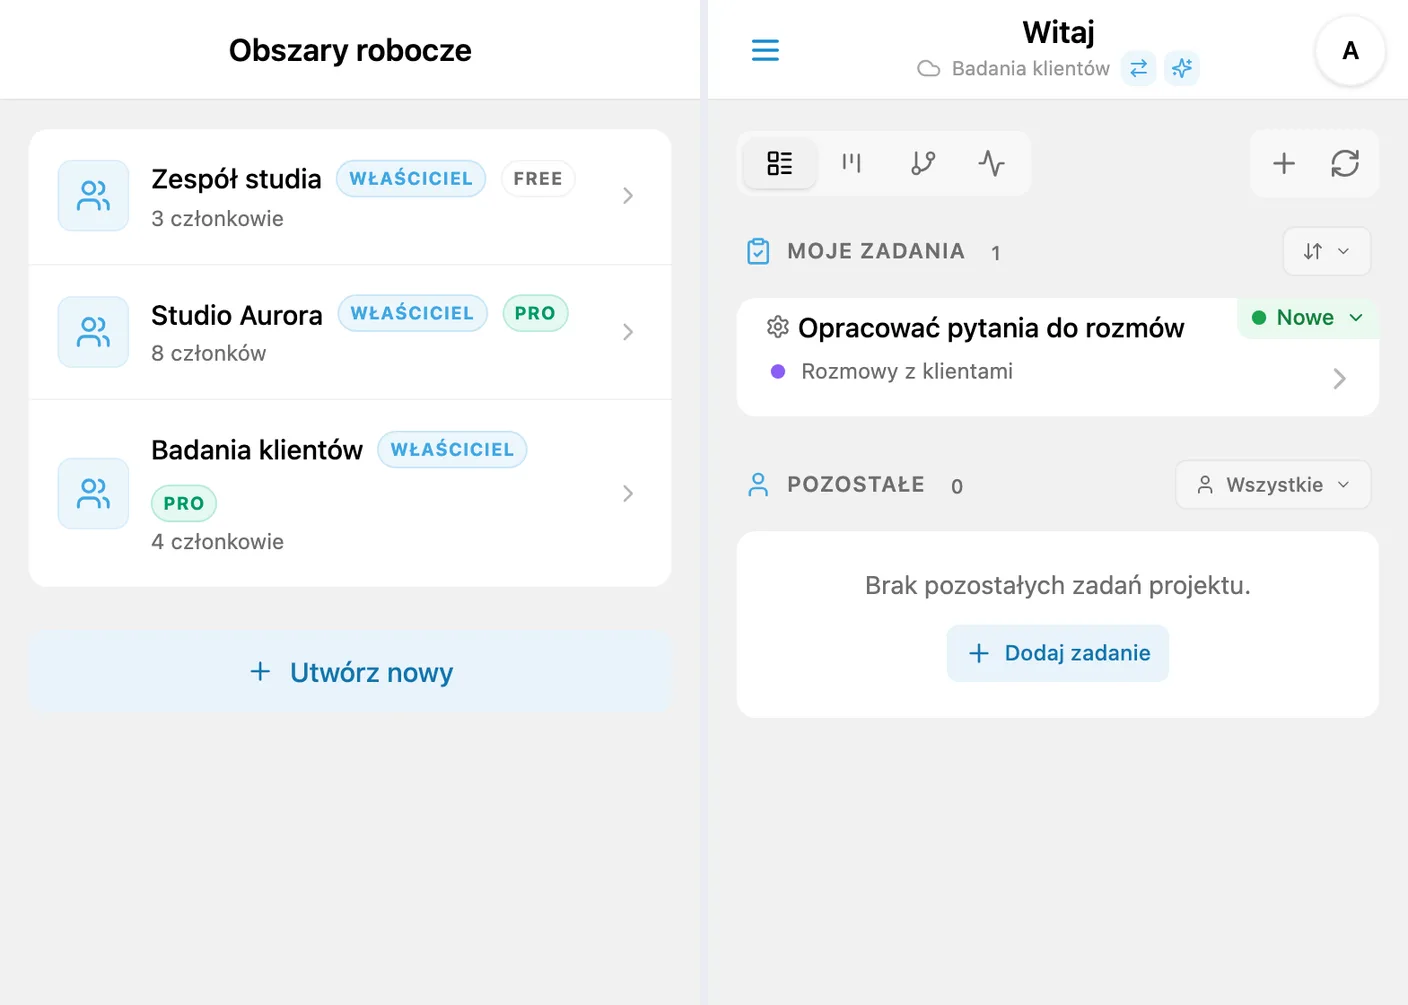Click the WŁAŚCICIEL badge of Zespół studia
Image resolution: width=1408 pixels, height=1005 pixels.
(411, 179)
